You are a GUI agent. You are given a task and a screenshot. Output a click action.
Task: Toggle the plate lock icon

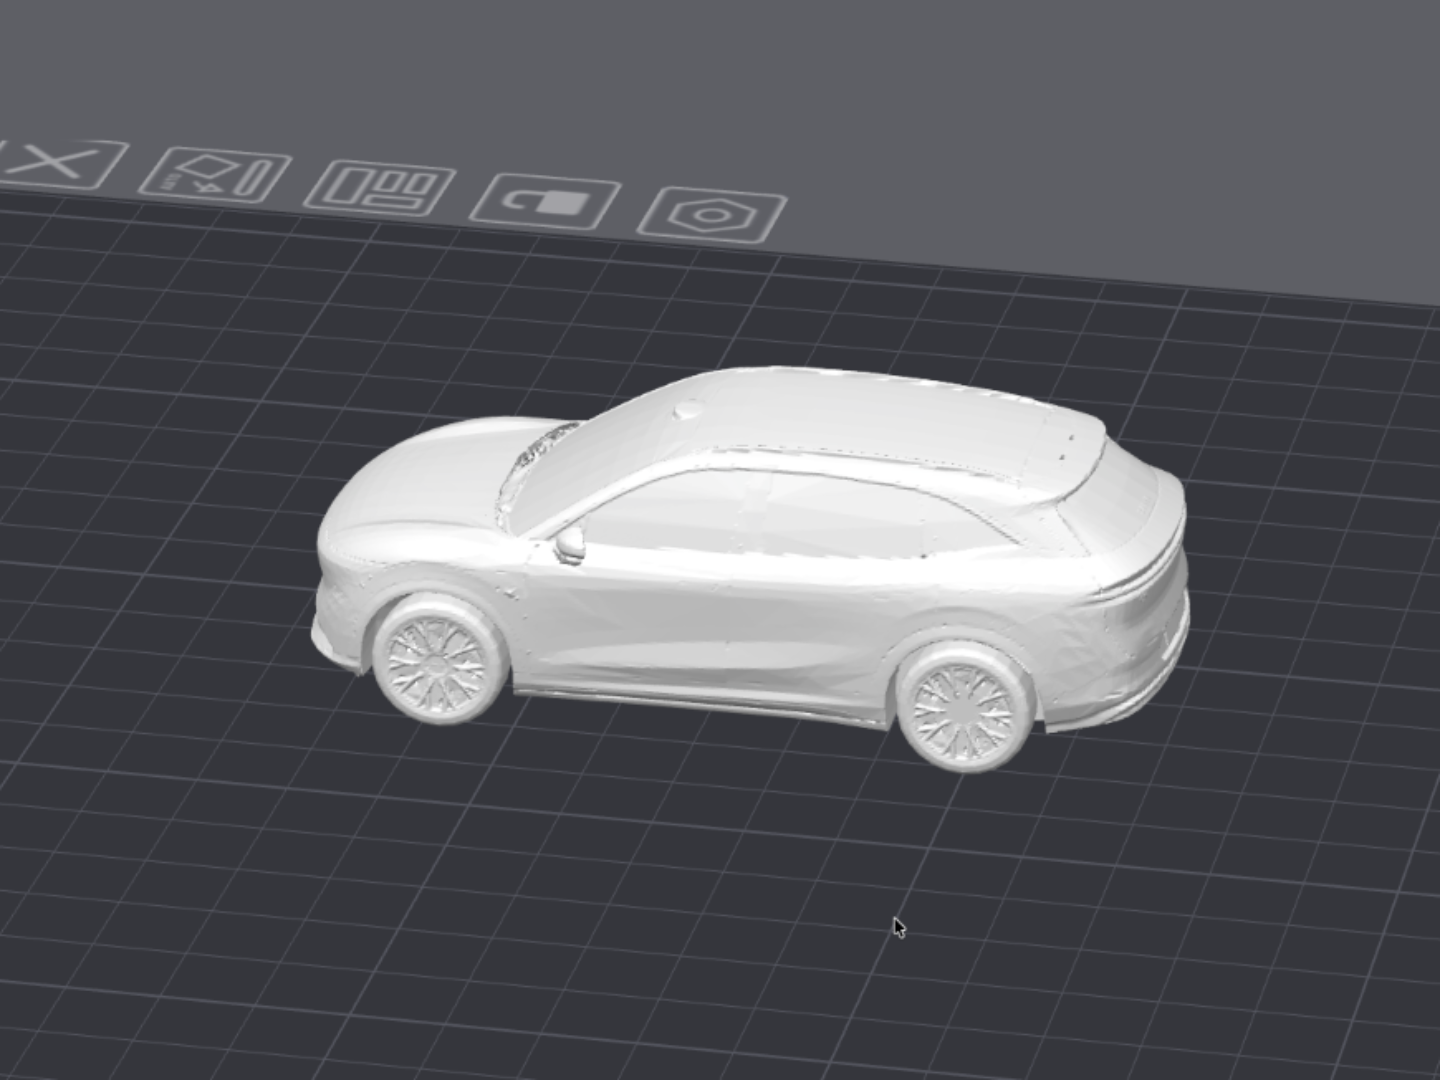tap(546, 202)
